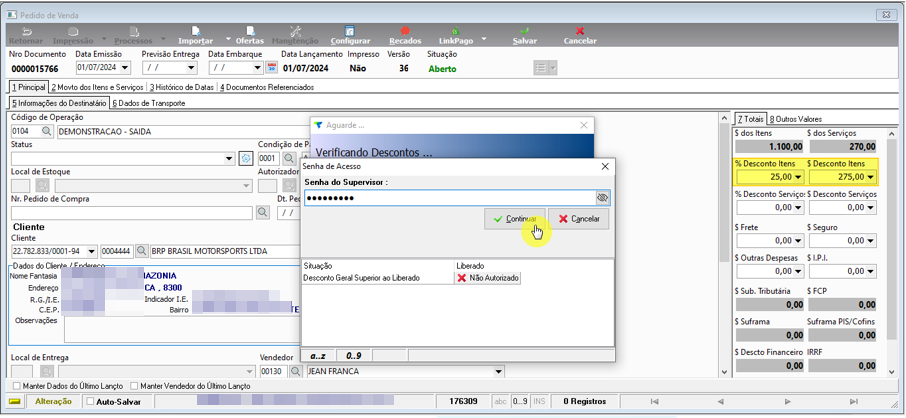Enable Manter Vendedor do Último Lançto checkbox
906x418 pixels.
tap(134, 386)
